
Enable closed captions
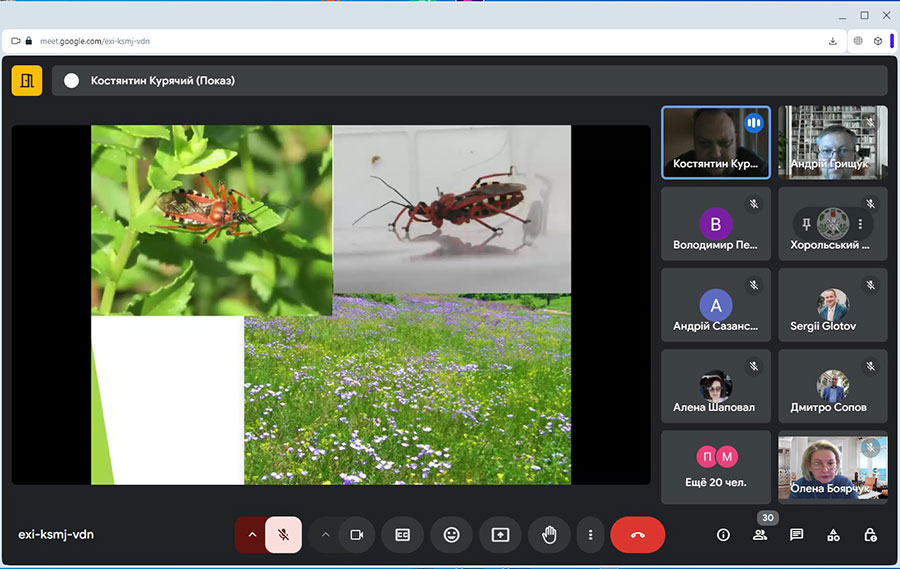point(403,535)
